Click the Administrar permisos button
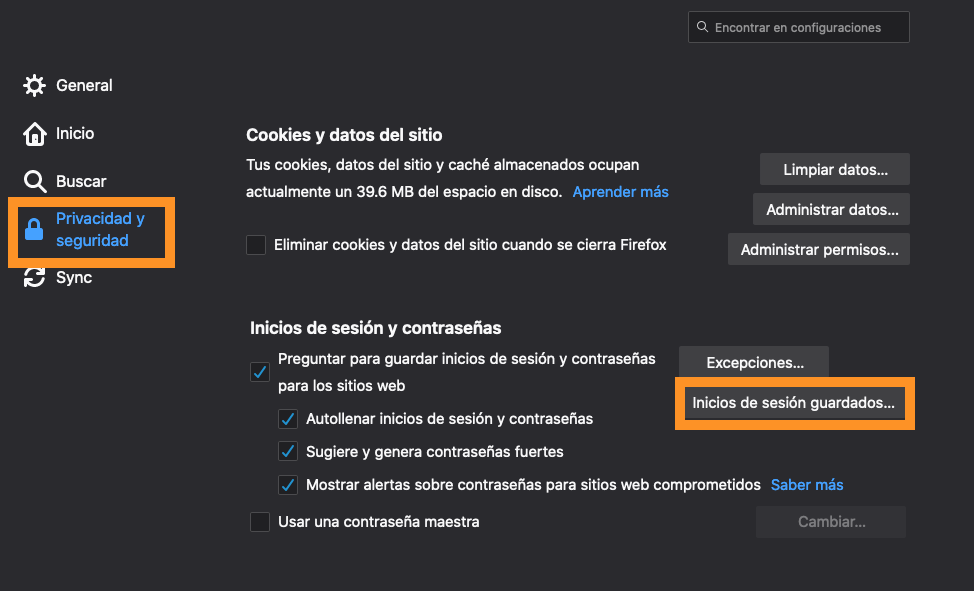This screenshot has height=591, width=974. pyautogui.click(x=819, y=250)
